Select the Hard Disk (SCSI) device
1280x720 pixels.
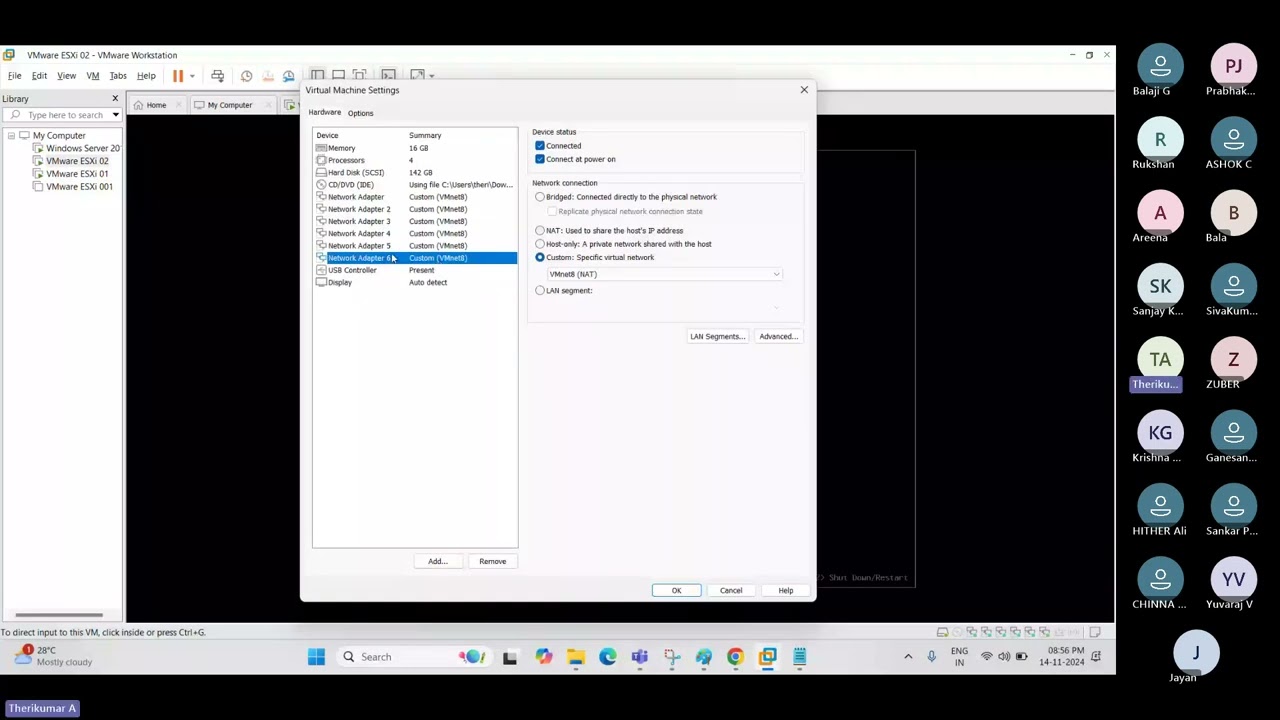tap(415, 172)
